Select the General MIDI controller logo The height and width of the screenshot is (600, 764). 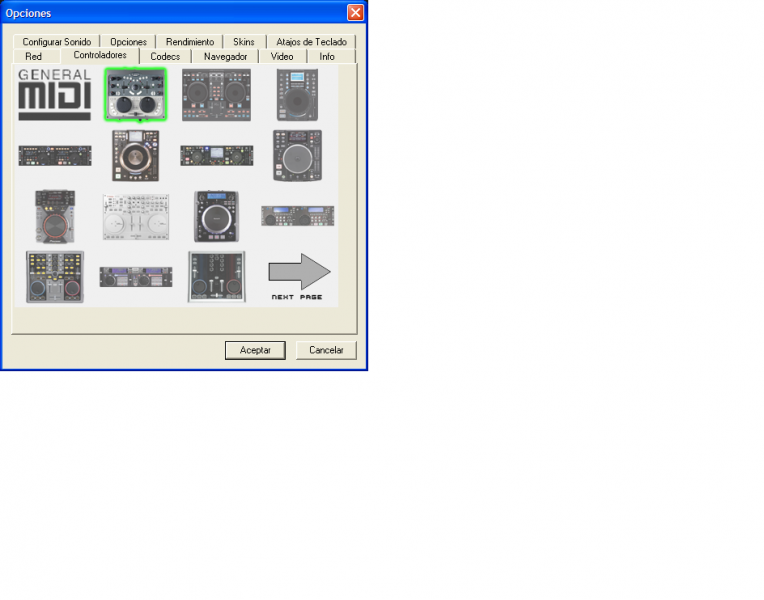pos(55,94)
